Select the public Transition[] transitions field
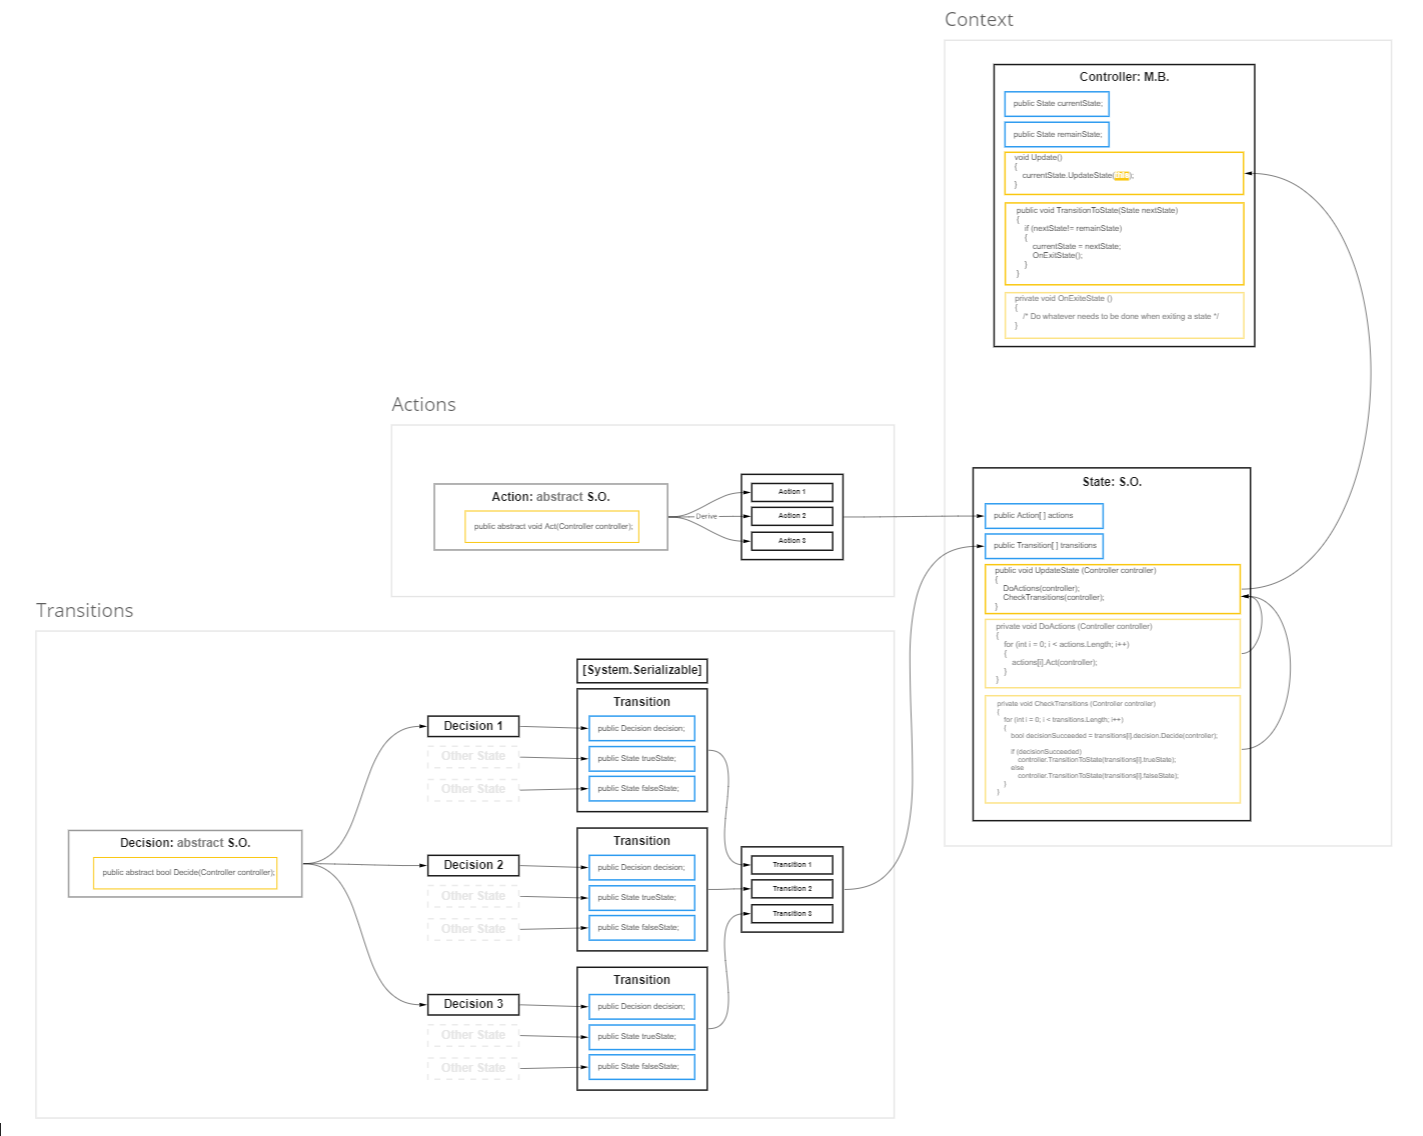This screenshot has height=1136, width=1423. 1044,546
